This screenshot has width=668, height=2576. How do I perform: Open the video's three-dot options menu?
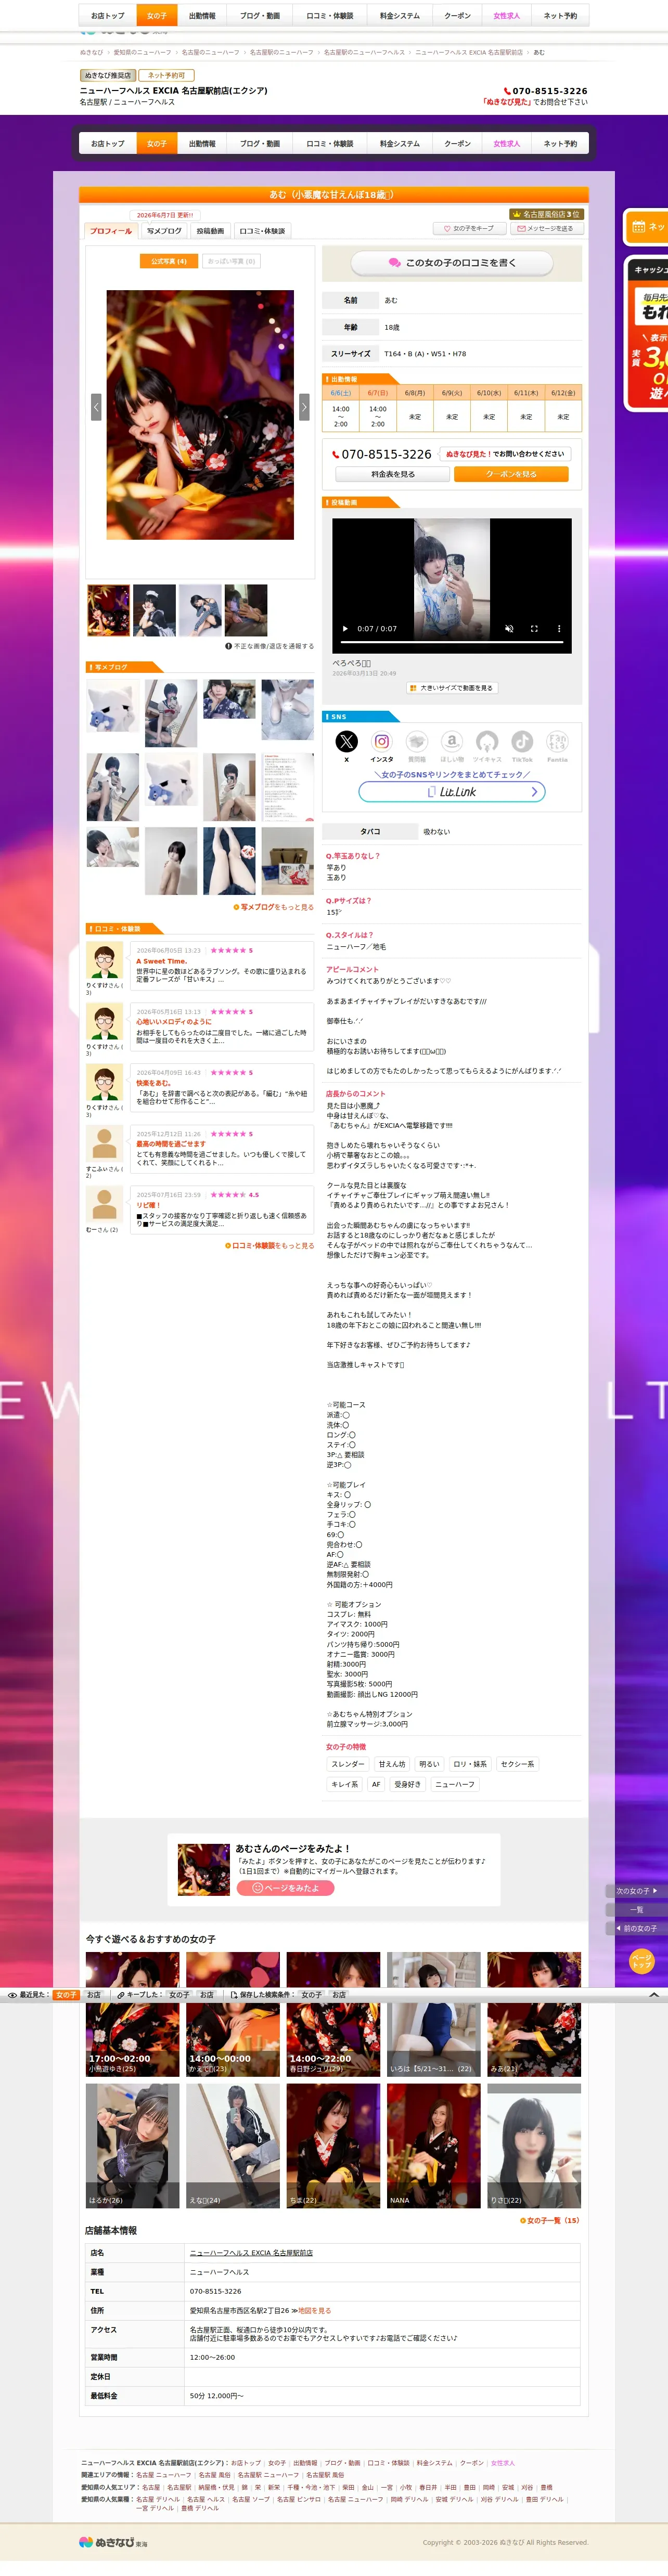[x=559, y=629]
